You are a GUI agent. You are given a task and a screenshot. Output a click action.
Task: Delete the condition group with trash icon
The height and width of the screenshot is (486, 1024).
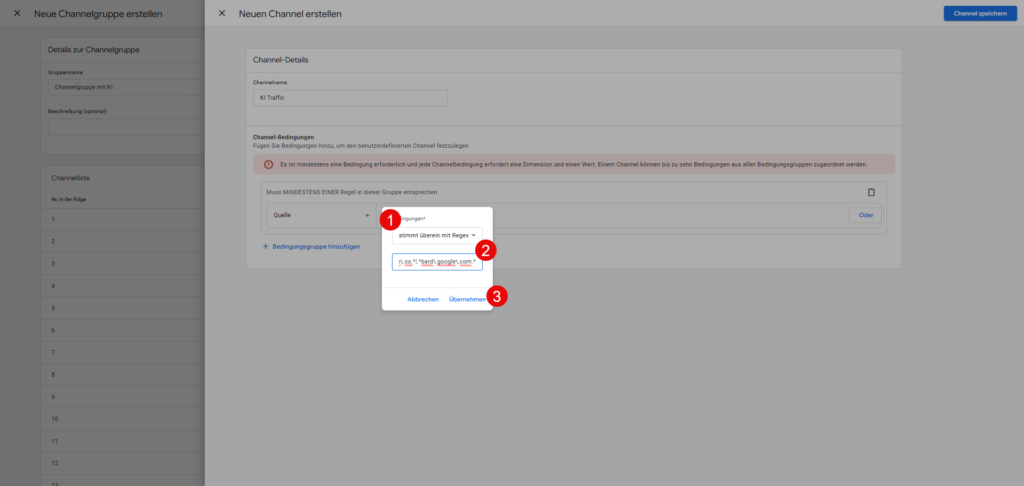coord(870,192)
